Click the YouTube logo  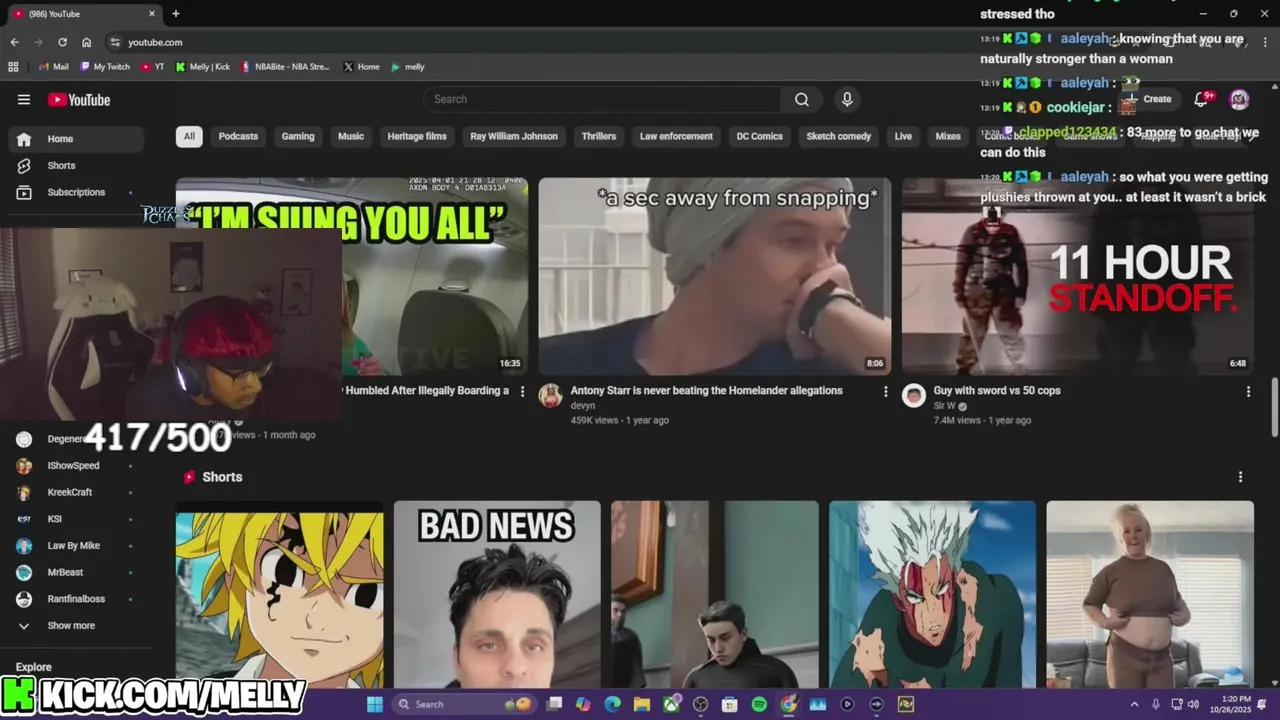click(79, 99)
